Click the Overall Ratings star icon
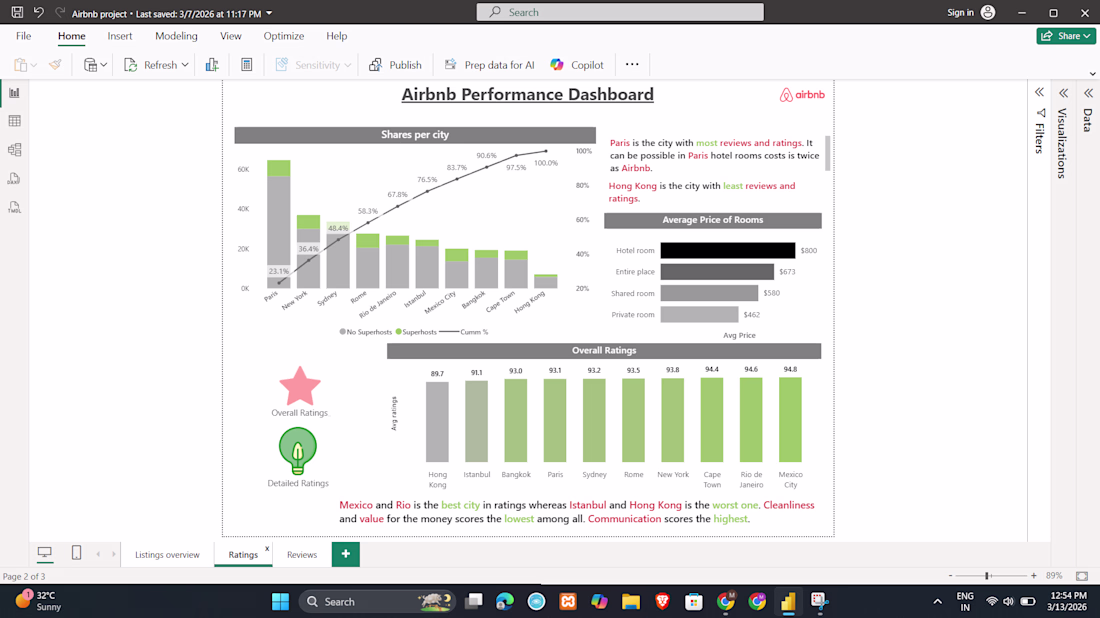The width and height of the screenshot is (1100, 618). (x=300, y=386)
